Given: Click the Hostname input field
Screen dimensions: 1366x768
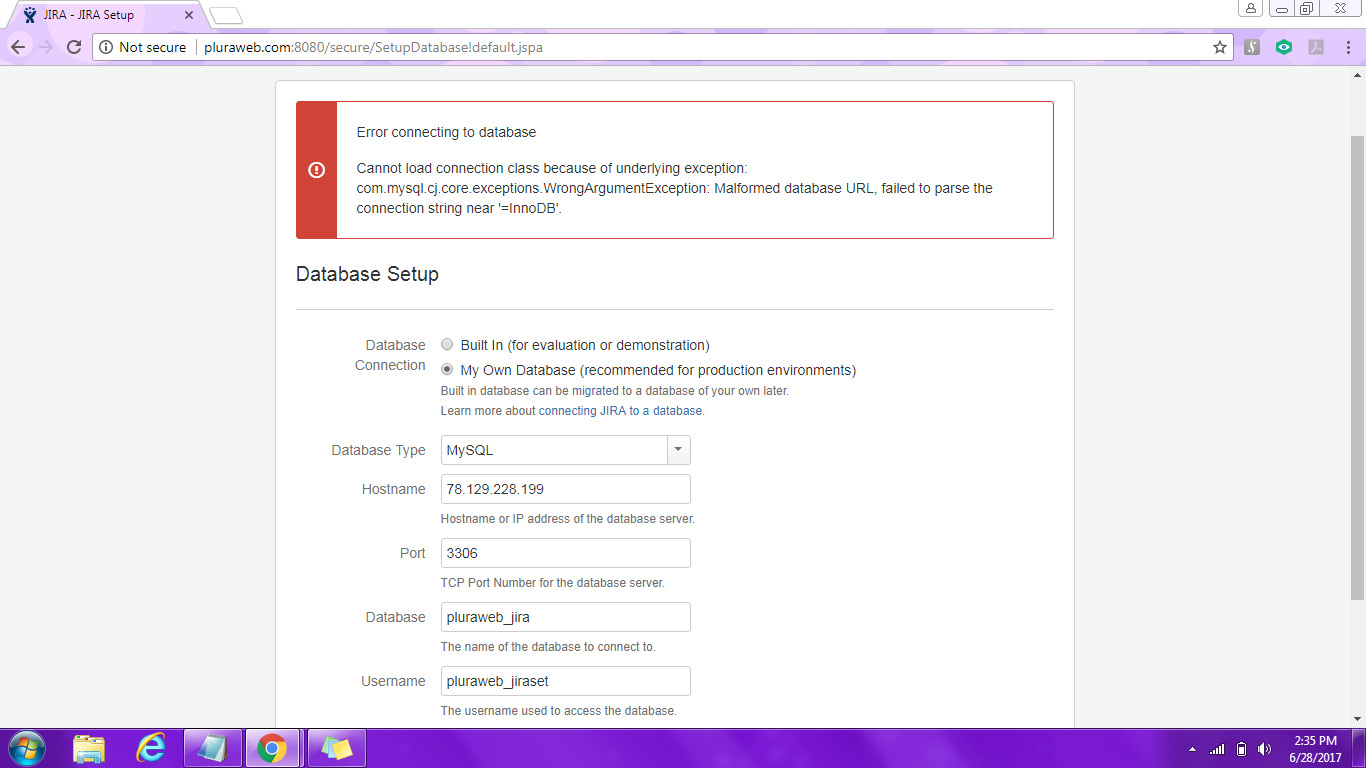Looking at the screenshot, I should (566, 489).
